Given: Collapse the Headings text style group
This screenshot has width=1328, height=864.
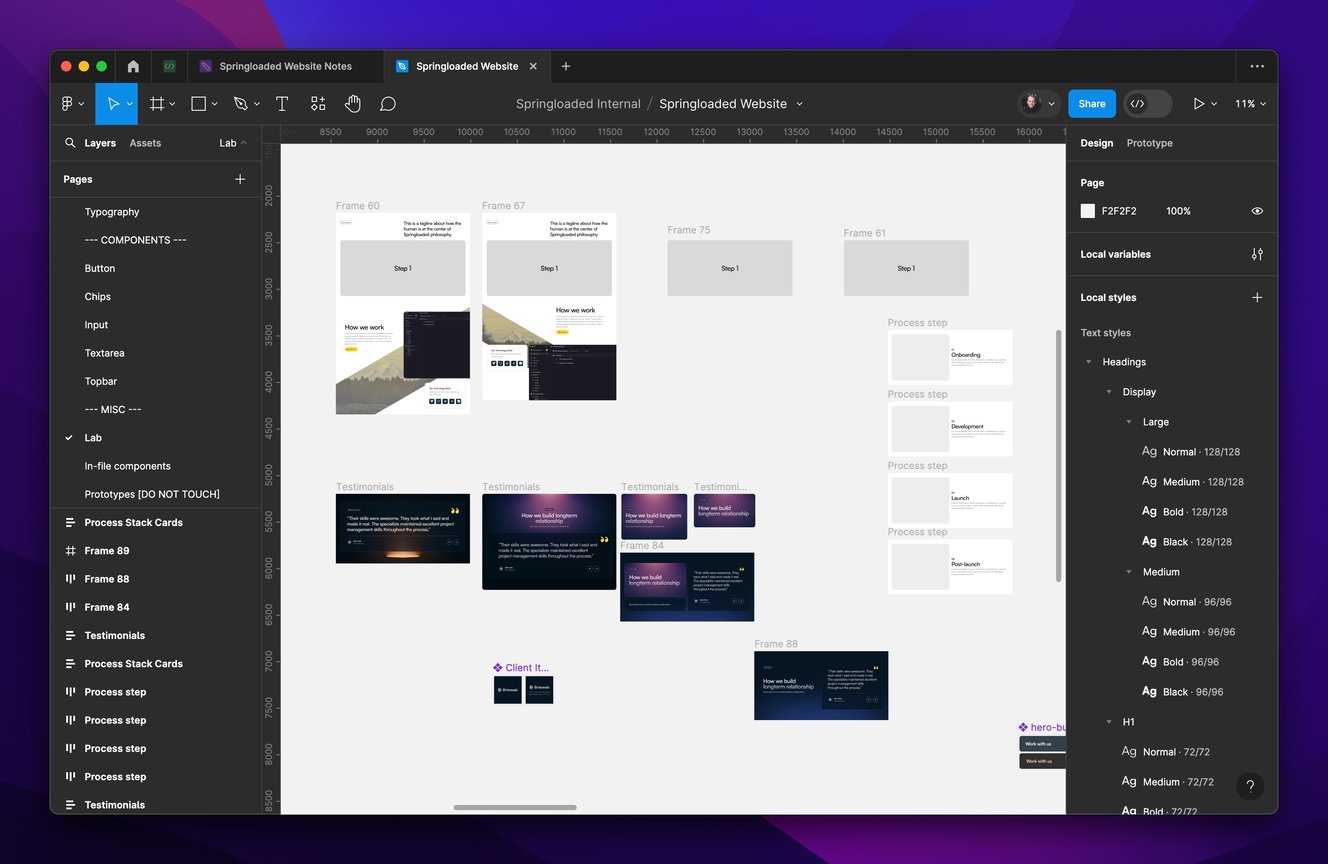Looking at the screenshot, I should coord(1089,362).
